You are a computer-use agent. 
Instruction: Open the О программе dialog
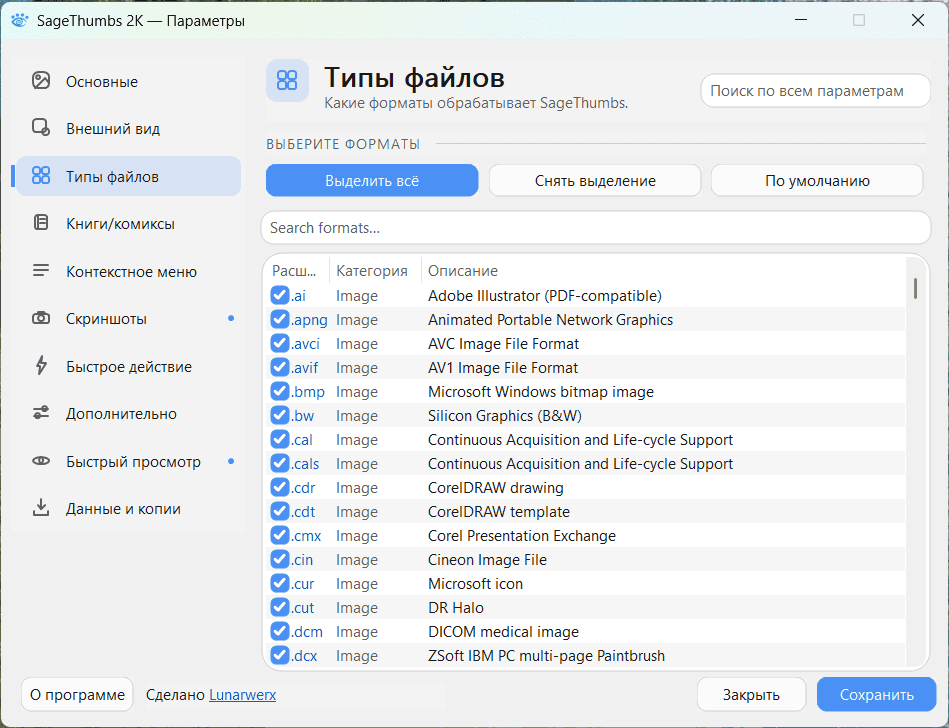[x=77, y=695]
